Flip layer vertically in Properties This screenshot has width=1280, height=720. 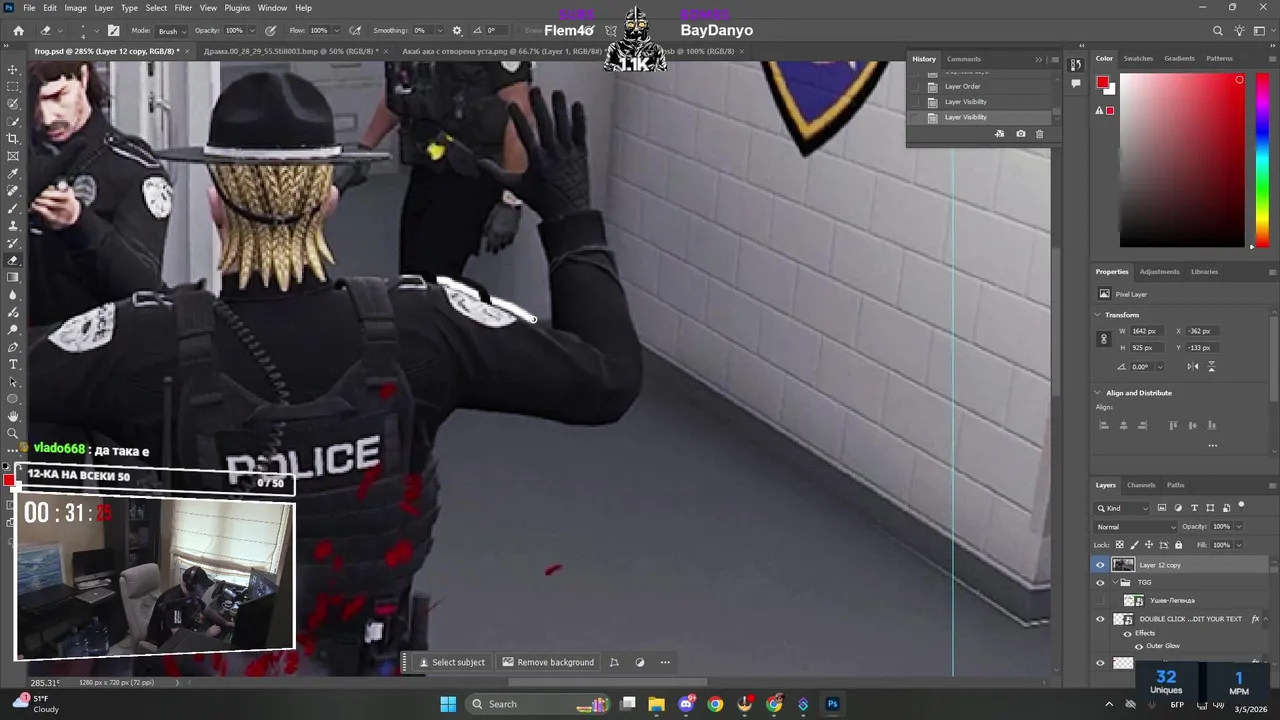[x=1211, y=367]
